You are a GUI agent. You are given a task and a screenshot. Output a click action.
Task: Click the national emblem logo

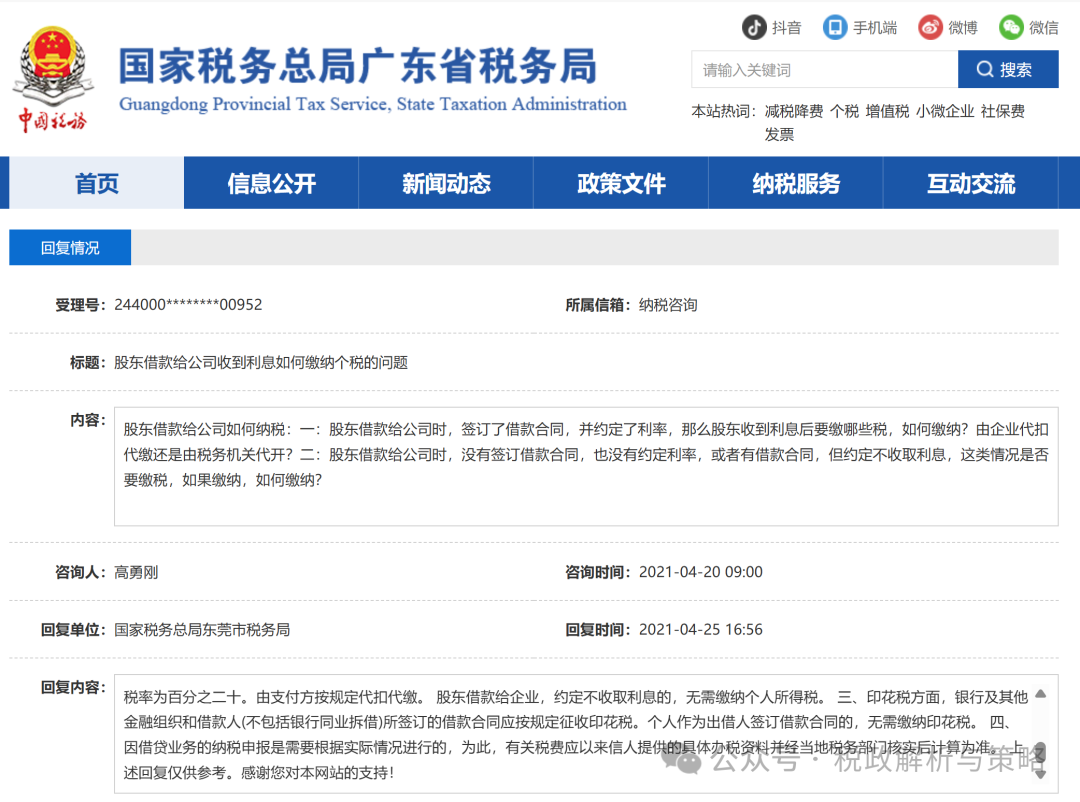pyautogui.click(x=52, y=60)
